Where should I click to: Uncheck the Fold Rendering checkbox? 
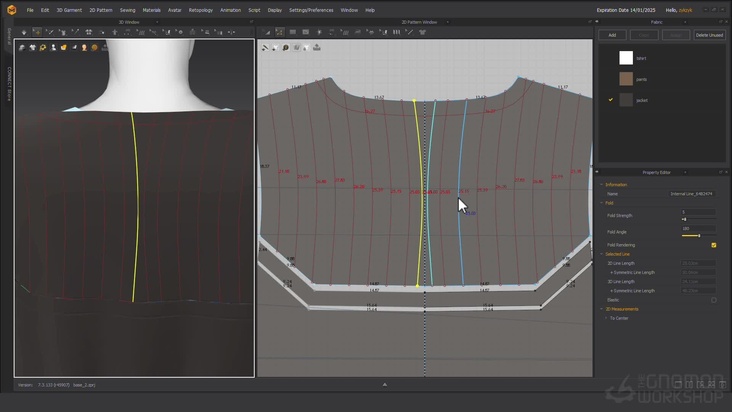click(x=713, y=245)
